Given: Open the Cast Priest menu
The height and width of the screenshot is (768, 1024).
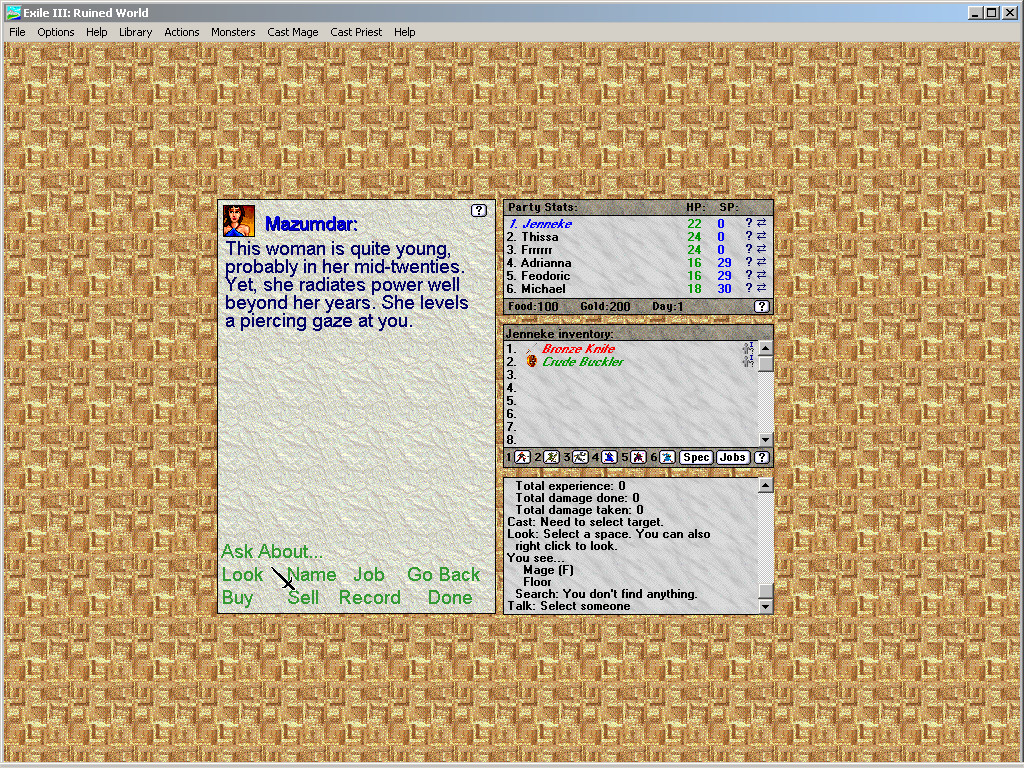Looking at the screenshot, I should pos(356,32).
